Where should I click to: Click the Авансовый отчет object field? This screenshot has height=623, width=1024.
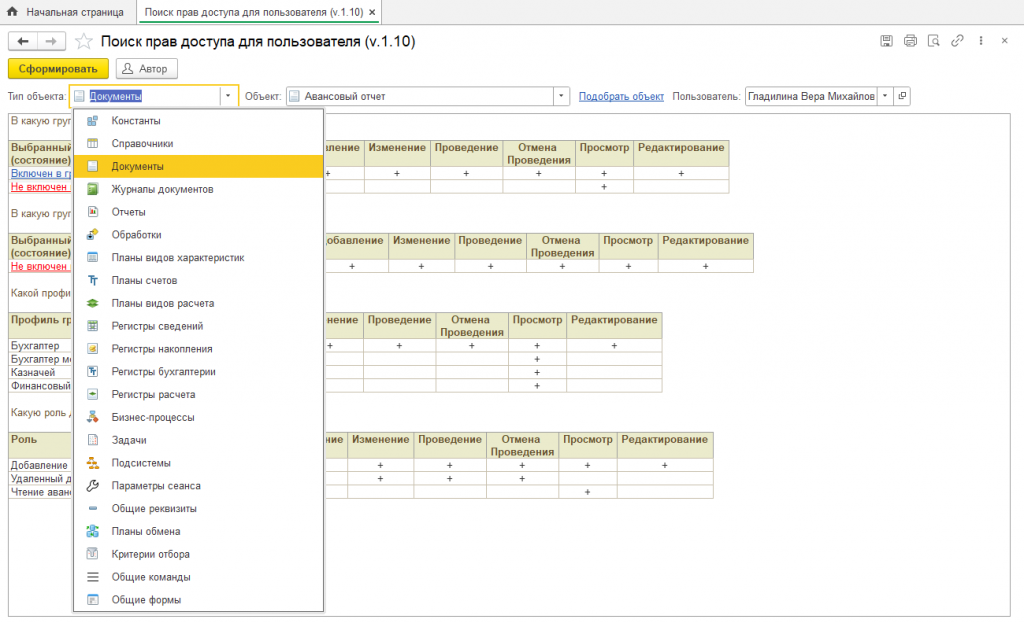coord(420,96)
